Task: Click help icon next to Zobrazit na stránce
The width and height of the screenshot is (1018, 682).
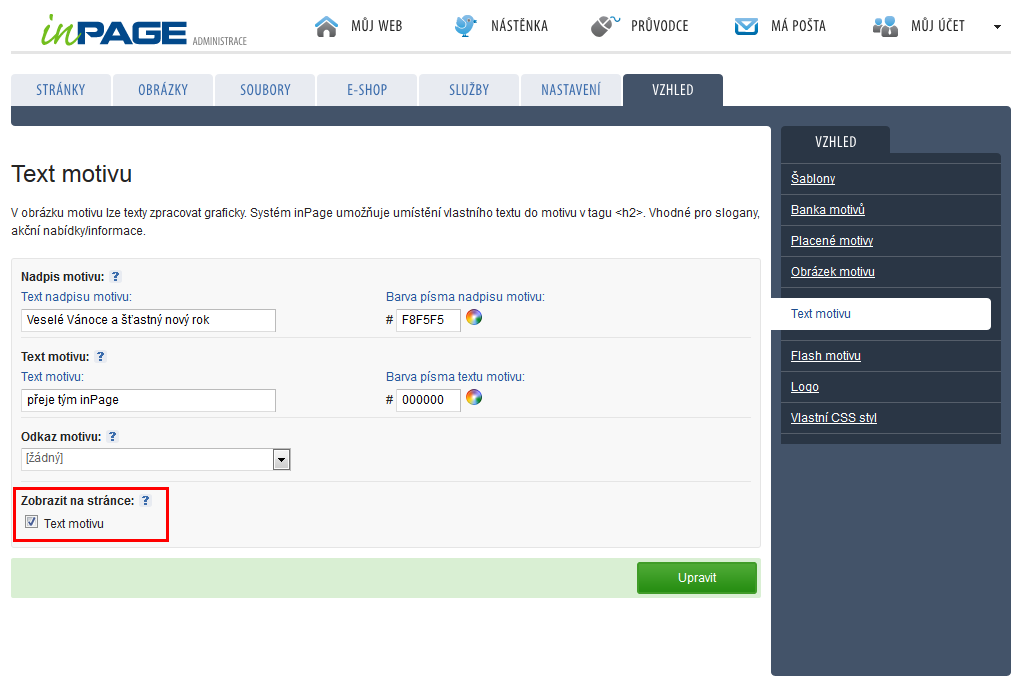Action: (145, 501)
